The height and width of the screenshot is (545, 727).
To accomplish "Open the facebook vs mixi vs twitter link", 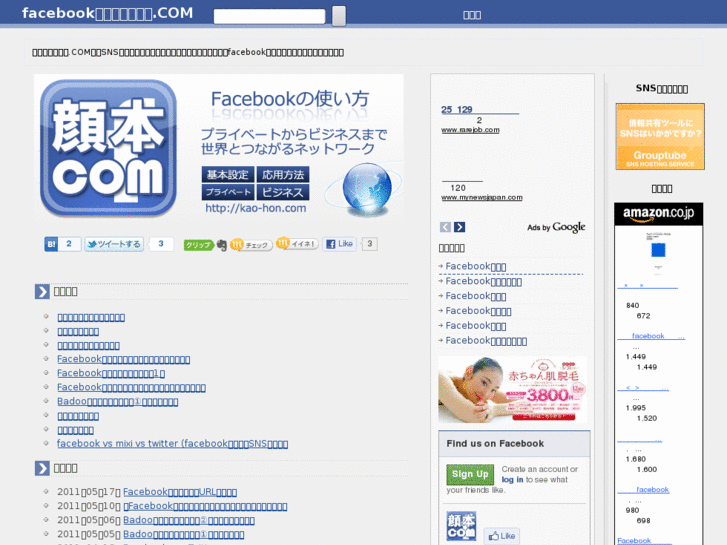I will coord(172,444).
